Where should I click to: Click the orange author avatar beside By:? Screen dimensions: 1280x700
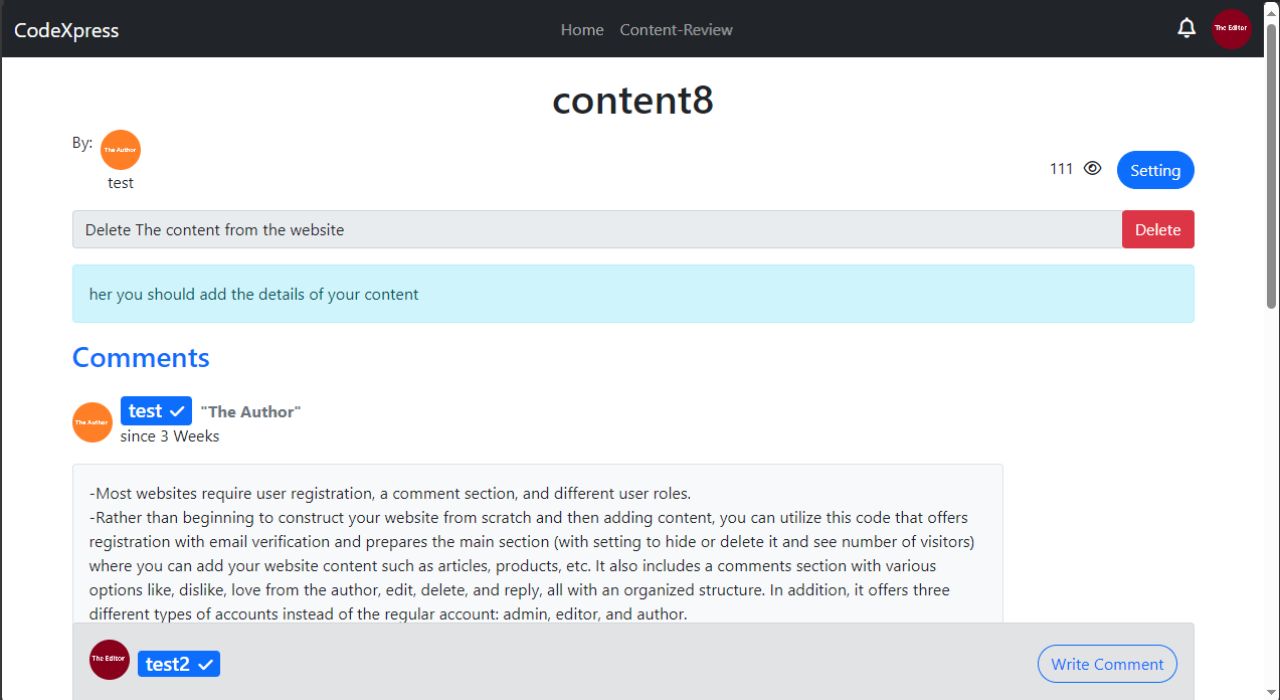[121, 150]
